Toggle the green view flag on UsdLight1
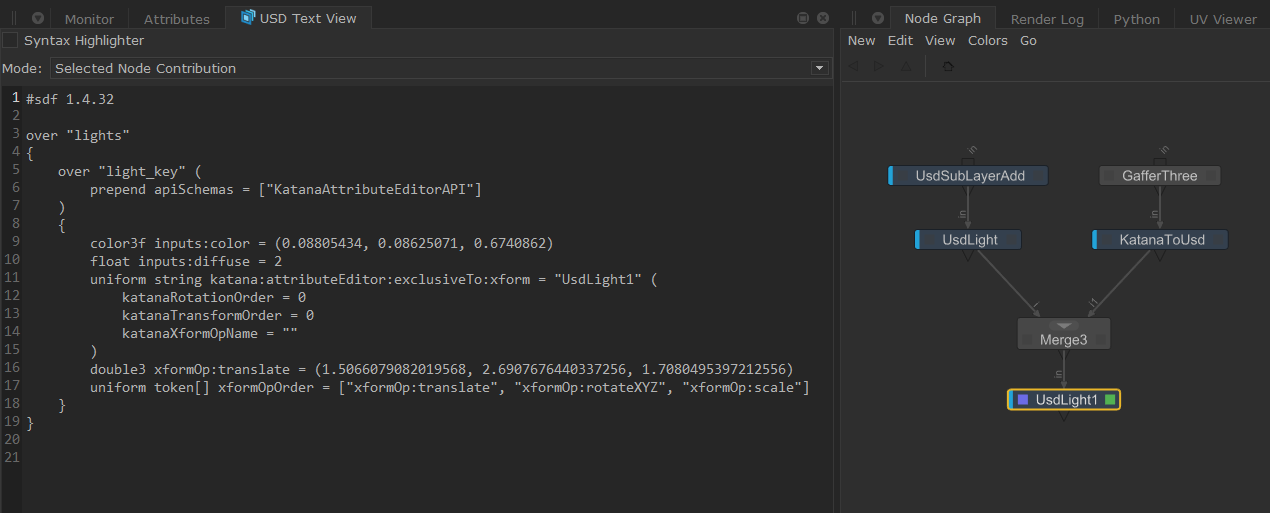Image resolution: width=1270 pixels, height=513 pixels. 1110,400
